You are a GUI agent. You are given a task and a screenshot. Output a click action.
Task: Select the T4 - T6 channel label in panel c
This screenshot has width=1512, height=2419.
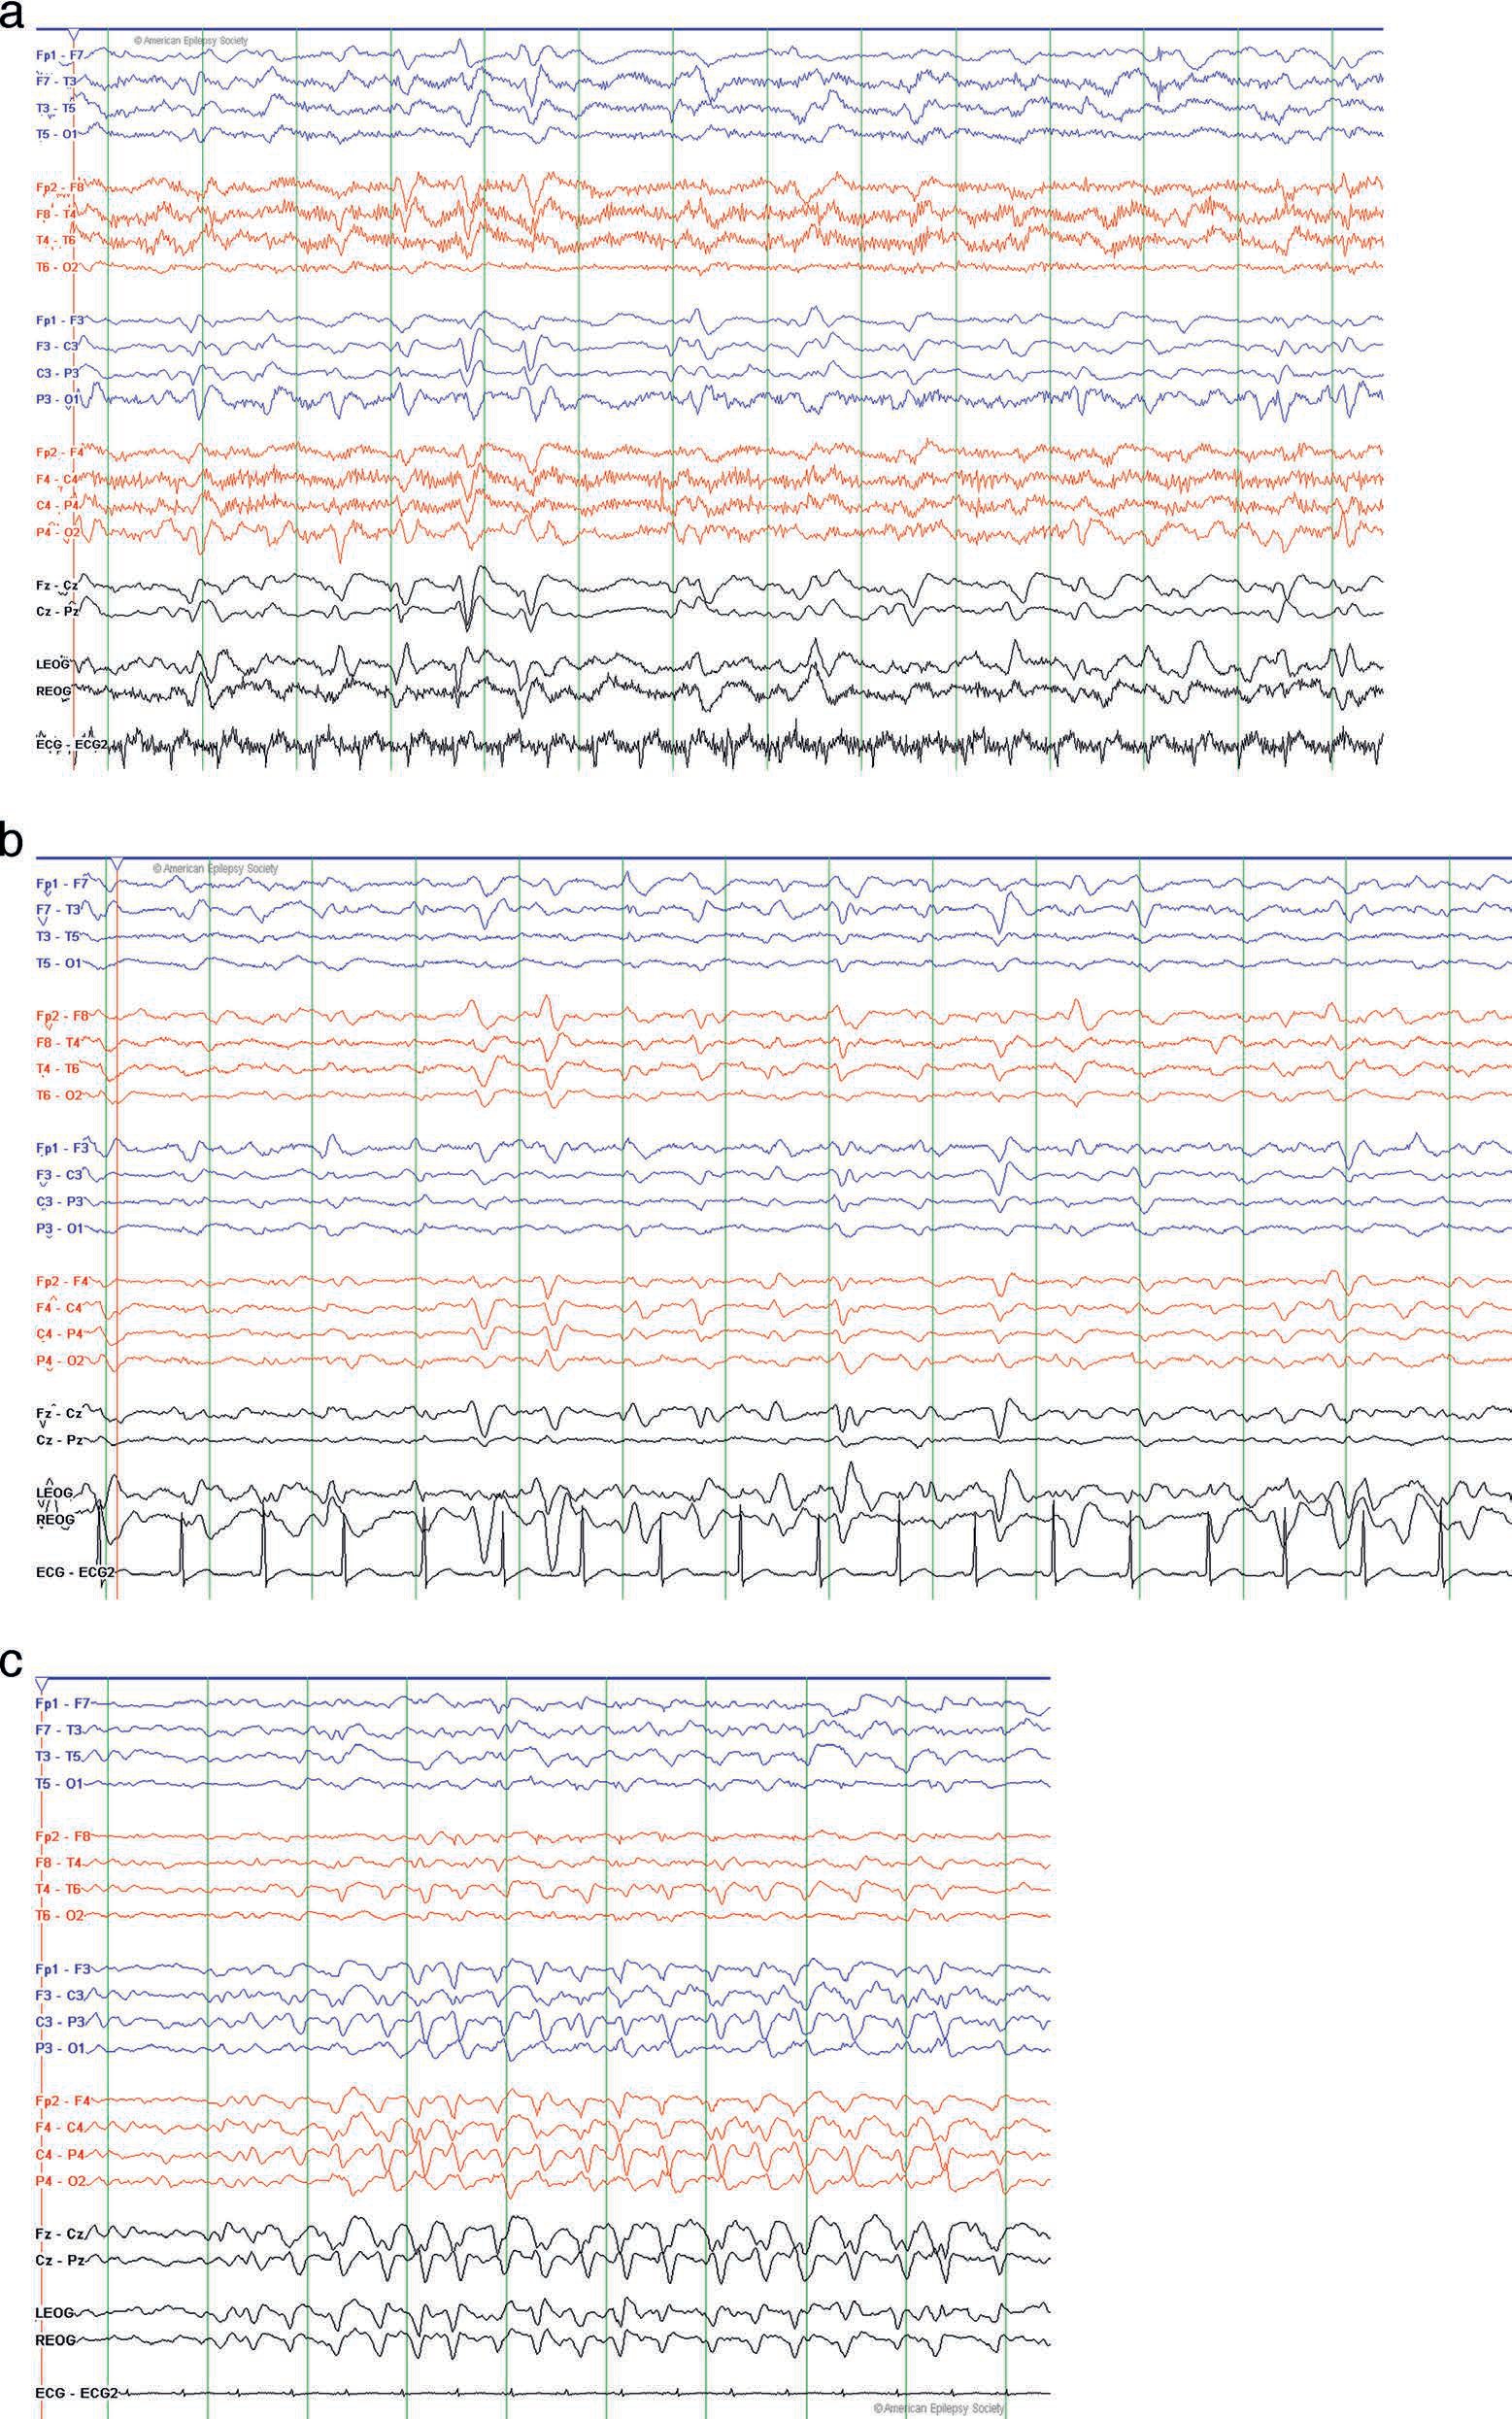pyautogui.click(x=60, y=1888)
